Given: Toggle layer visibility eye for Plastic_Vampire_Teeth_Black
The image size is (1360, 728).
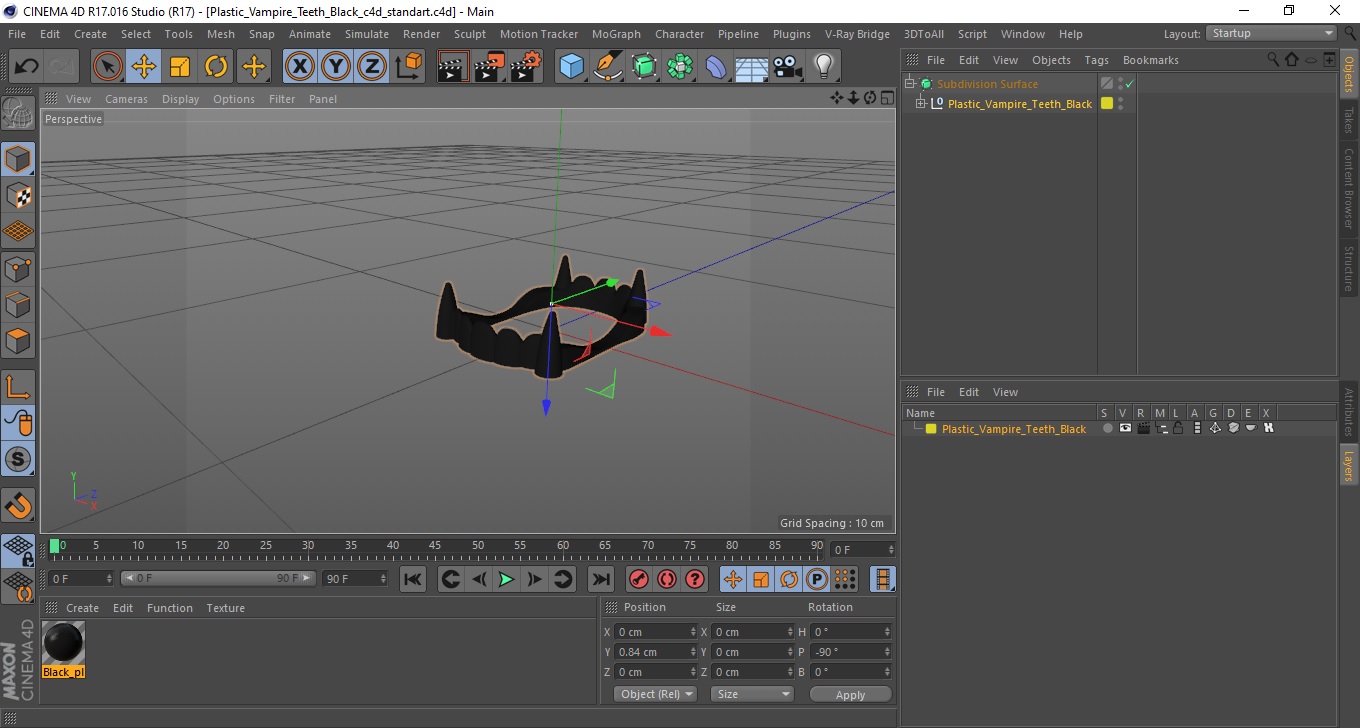Looking at the screenshot, I should (1125, 428).
